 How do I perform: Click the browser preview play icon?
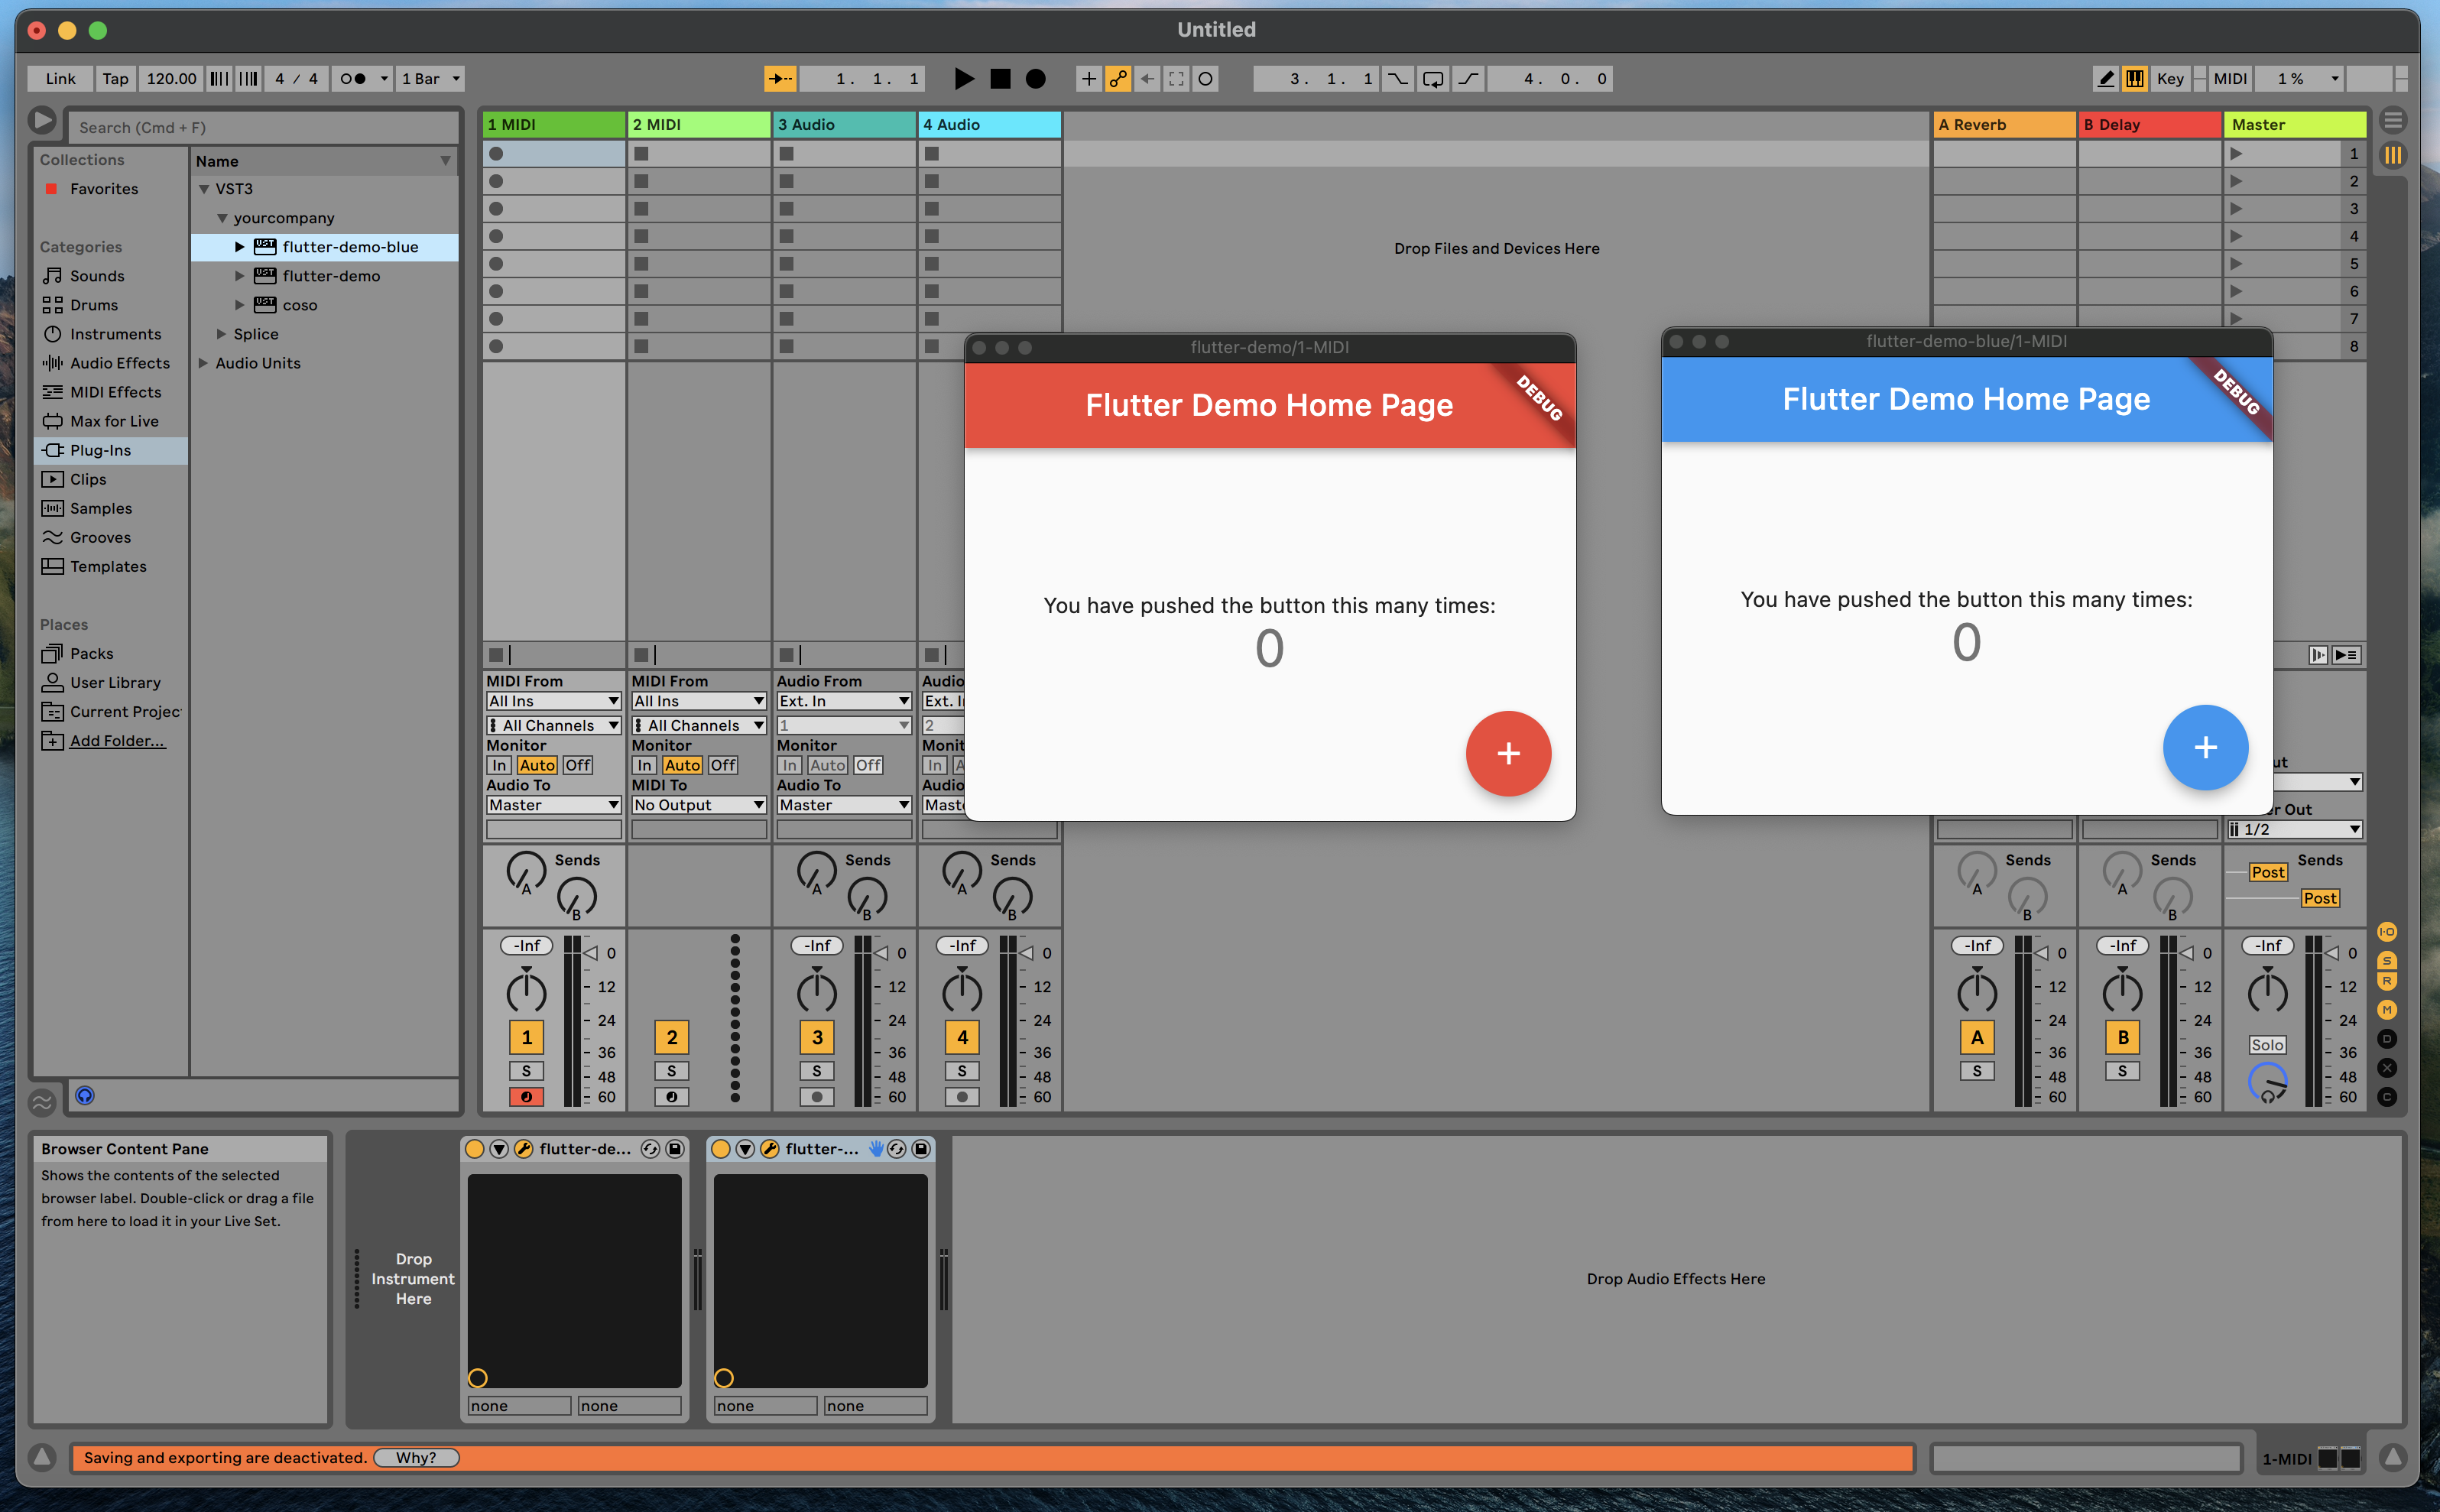coord(43,121)
